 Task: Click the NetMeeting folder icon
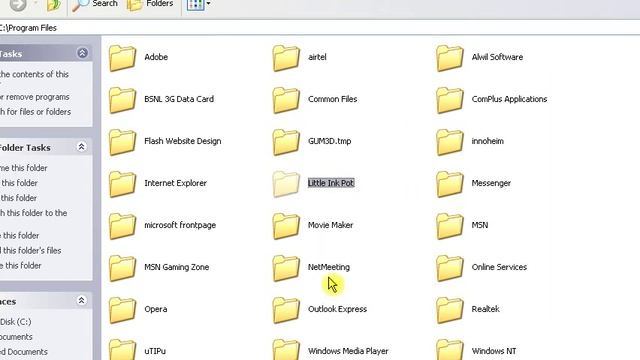pyautogui.click(x=286, y=268)
